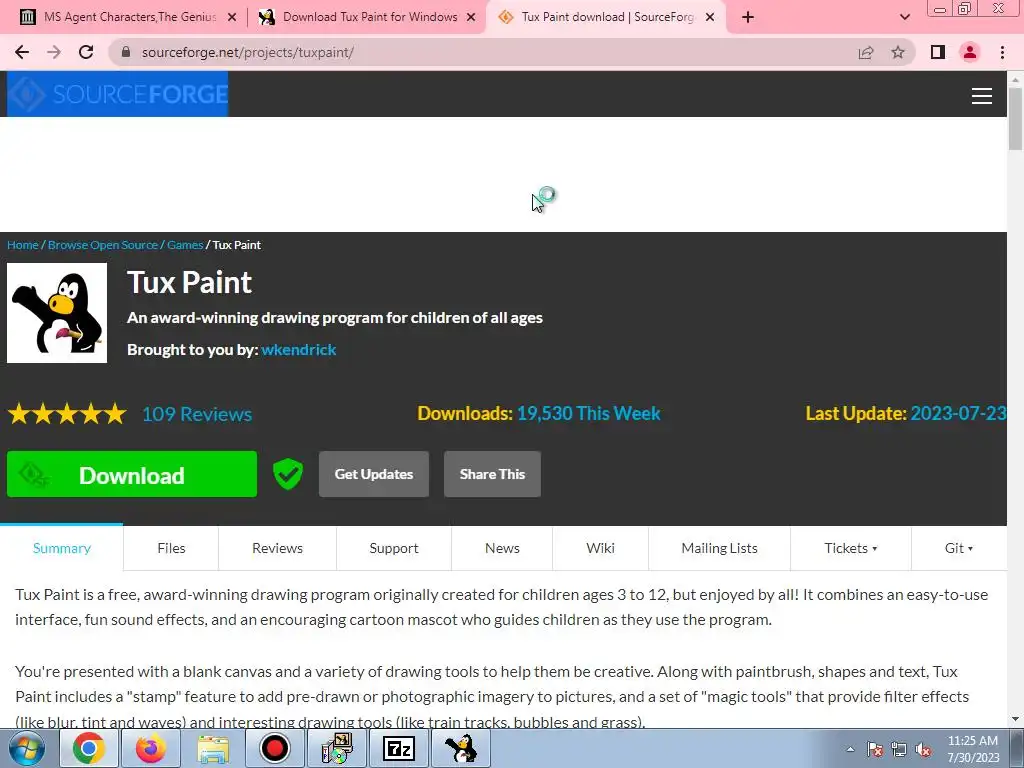Show hidden system tray icons arrow

850,749
